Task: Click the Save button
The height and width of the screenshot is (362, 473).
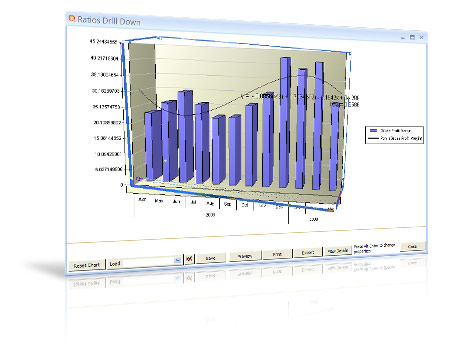Action: point(211,258)
